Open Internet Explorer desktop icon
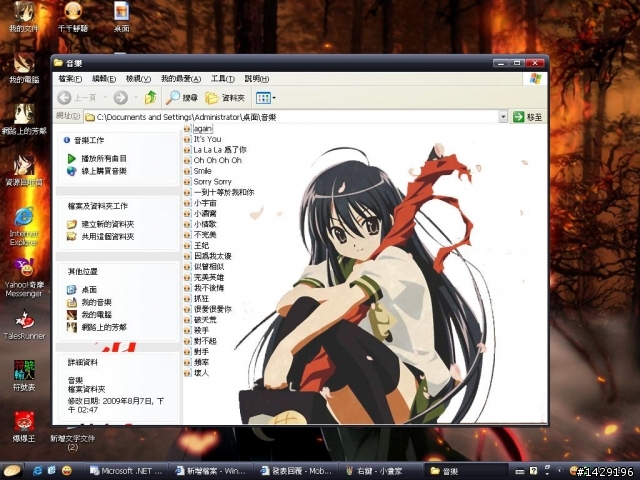Image resolution: width=640 pixels, height=480 pixels. click(x=24, y=227)
